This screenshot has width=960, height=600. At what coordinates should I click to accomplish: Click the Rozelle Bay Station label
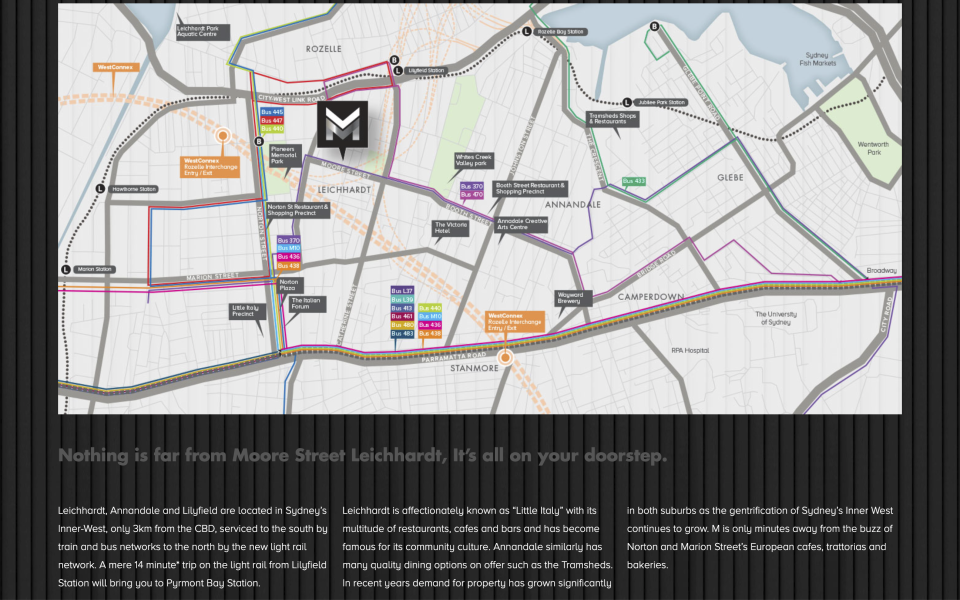(560, 32)
